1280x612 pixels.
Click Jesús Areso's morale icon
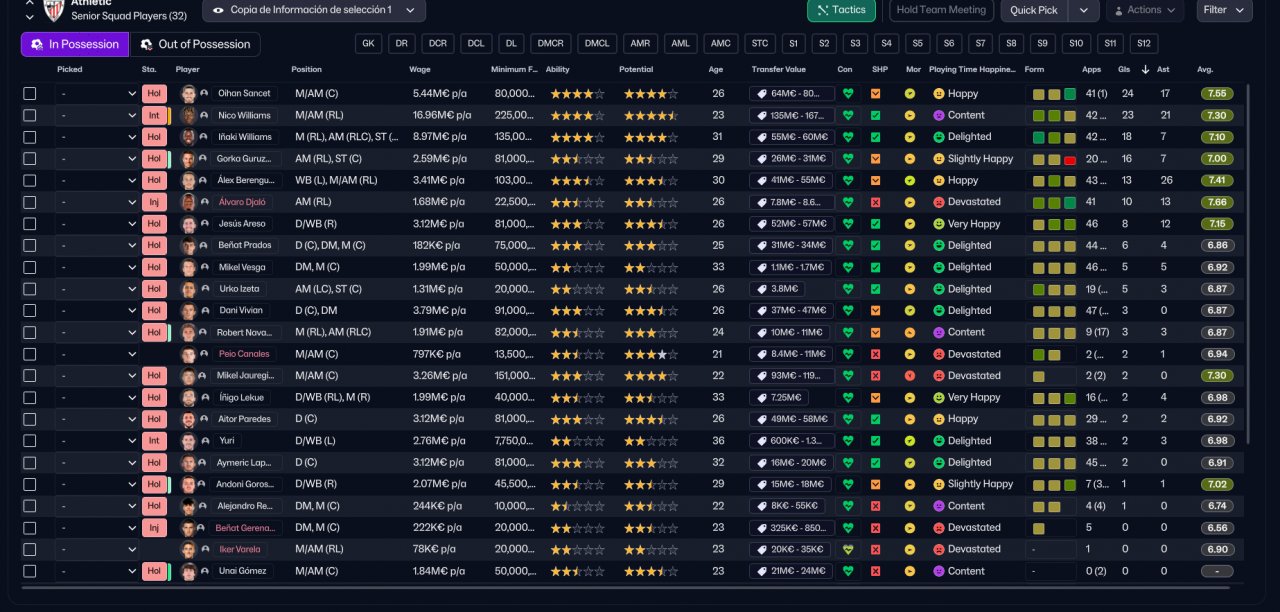point(910,224)
